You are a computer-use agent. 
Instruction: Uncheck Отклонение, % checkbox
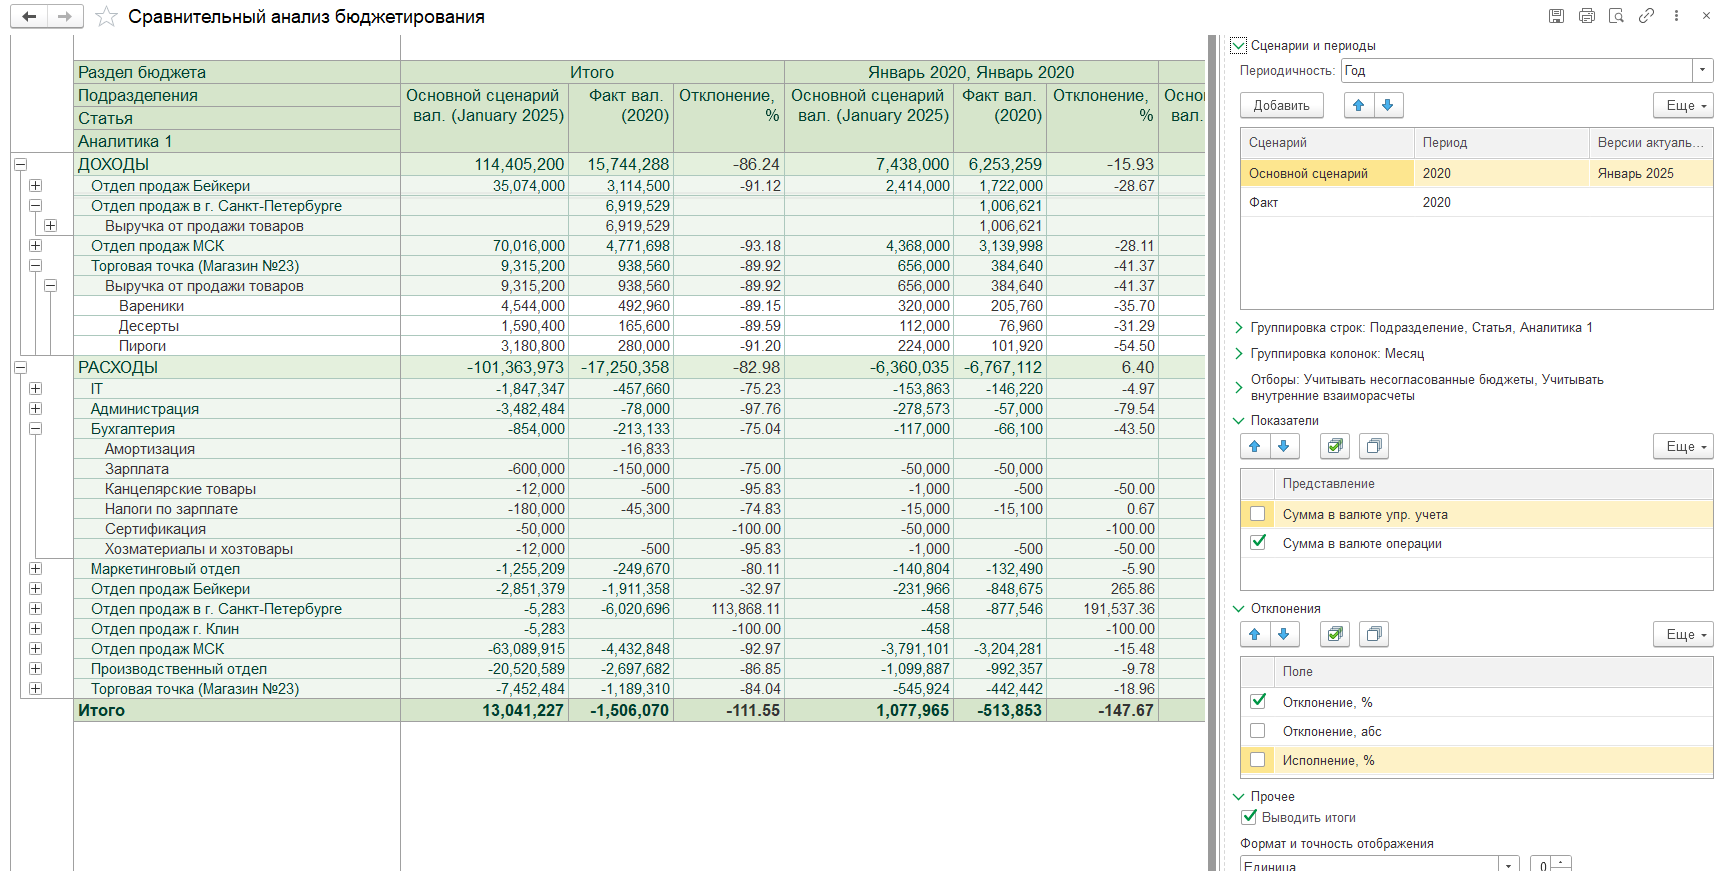point(1258,702)
